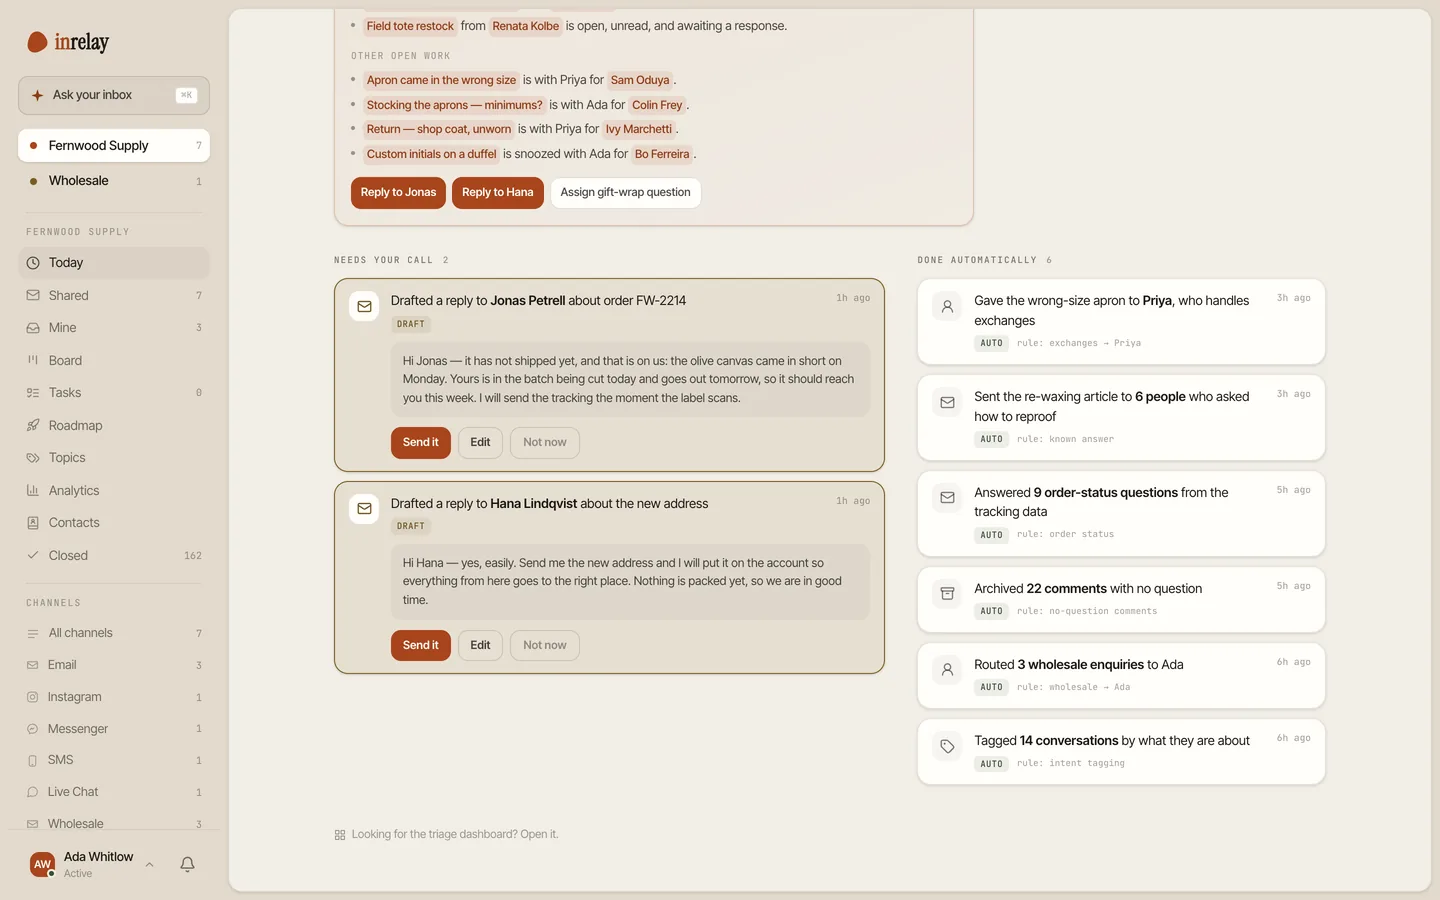Screen dimensions: 1440x900
Task: Click the person icon on the Priya apron card
Action: click(x=947, y=306)
